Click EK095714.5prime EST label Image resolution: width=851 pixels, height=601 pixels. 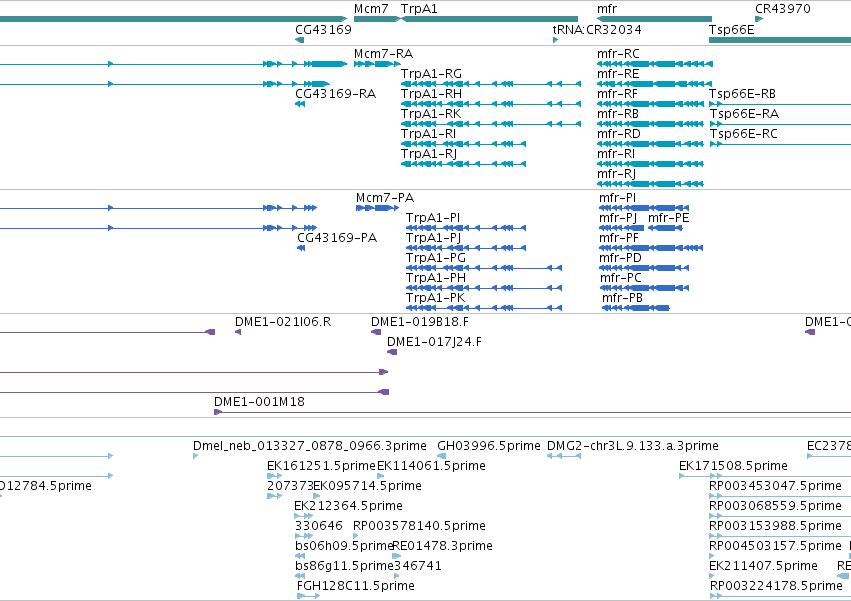tap(367, 486)
